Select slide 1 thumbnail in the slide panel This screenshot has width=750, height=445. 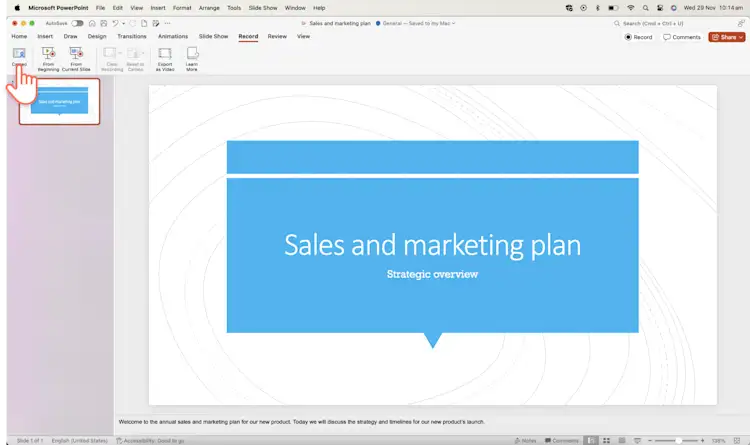pos(59,101)
